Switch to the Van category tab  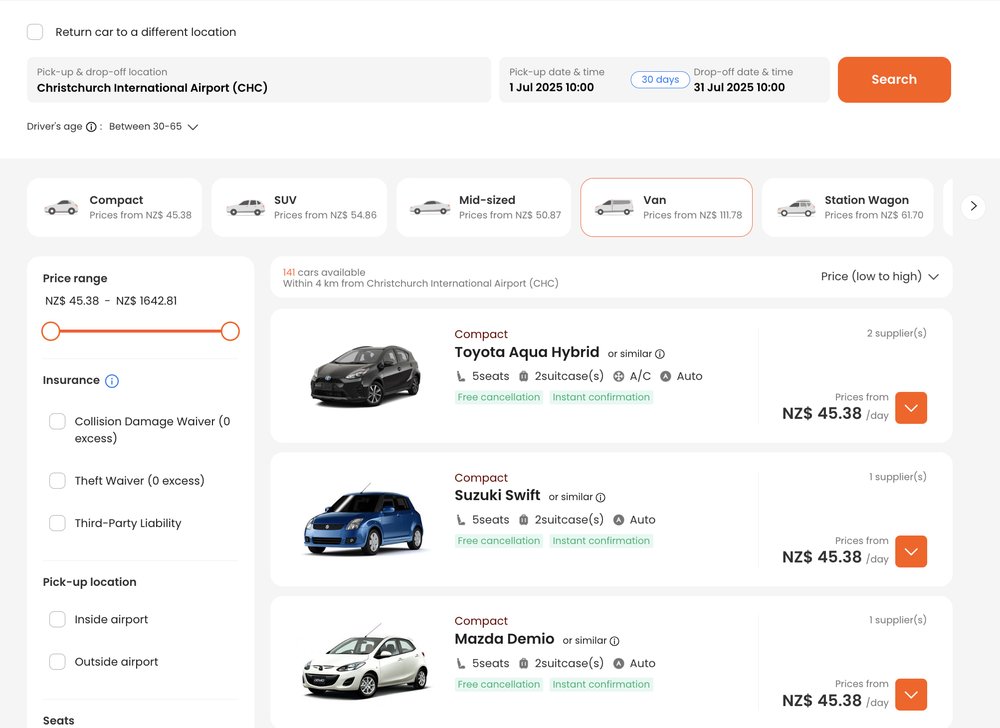coord(666,207)
